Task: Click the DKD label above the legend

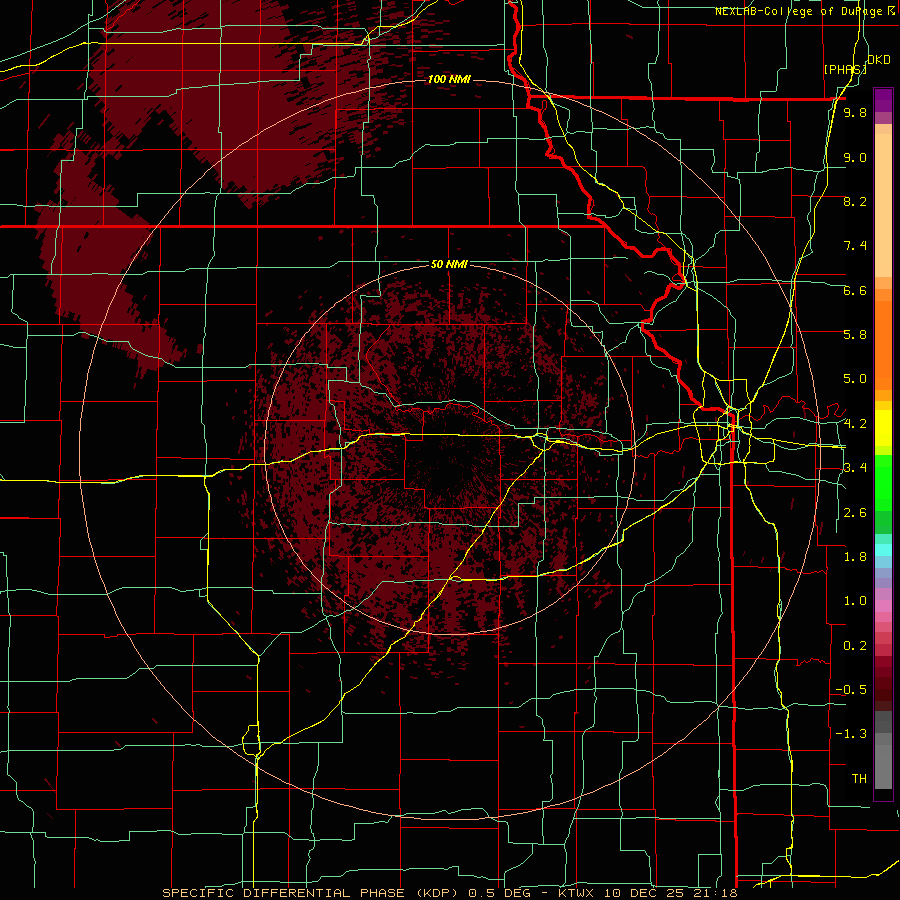Action: [879, 60]
